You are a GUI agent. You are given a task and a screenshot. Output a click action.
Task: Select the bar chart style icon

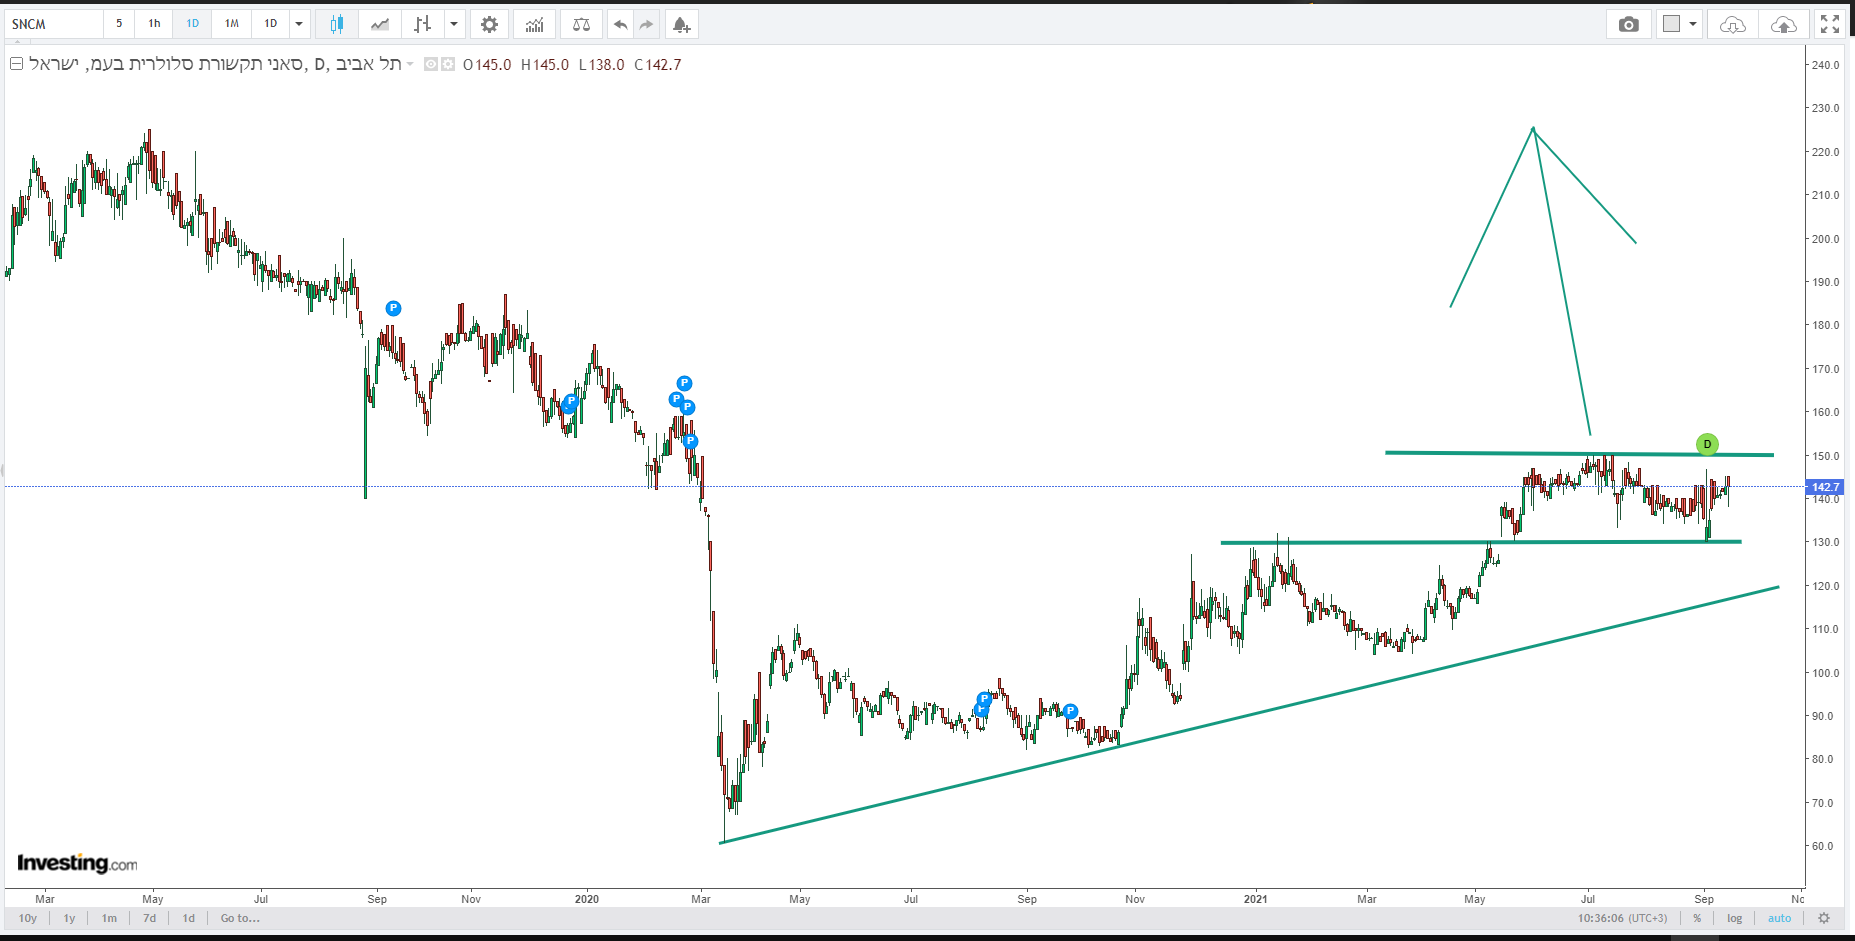tap(423, 24)
